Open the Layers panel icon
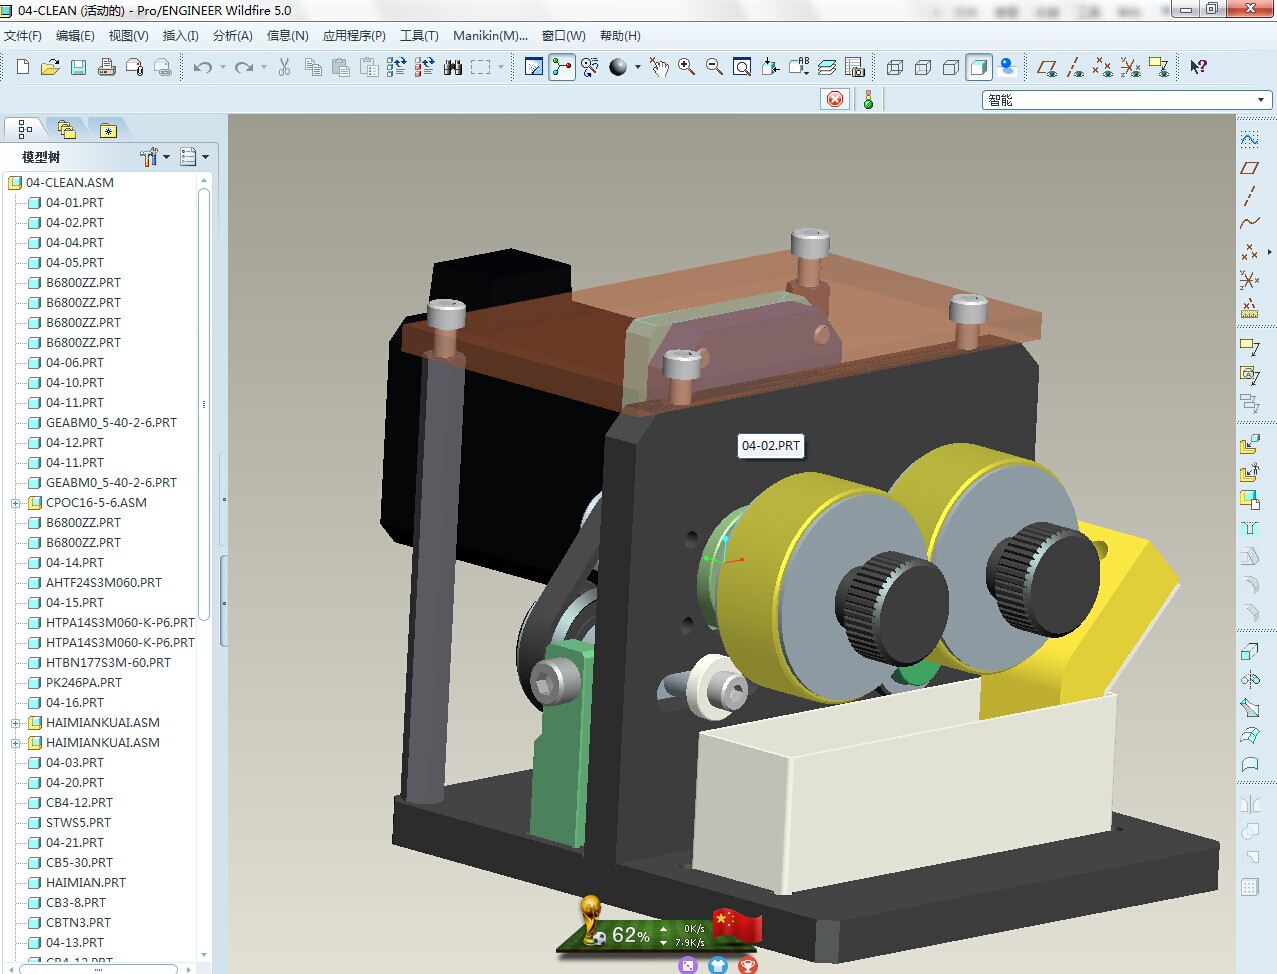Screen dimensions: 1277x974 pos(828,68)
